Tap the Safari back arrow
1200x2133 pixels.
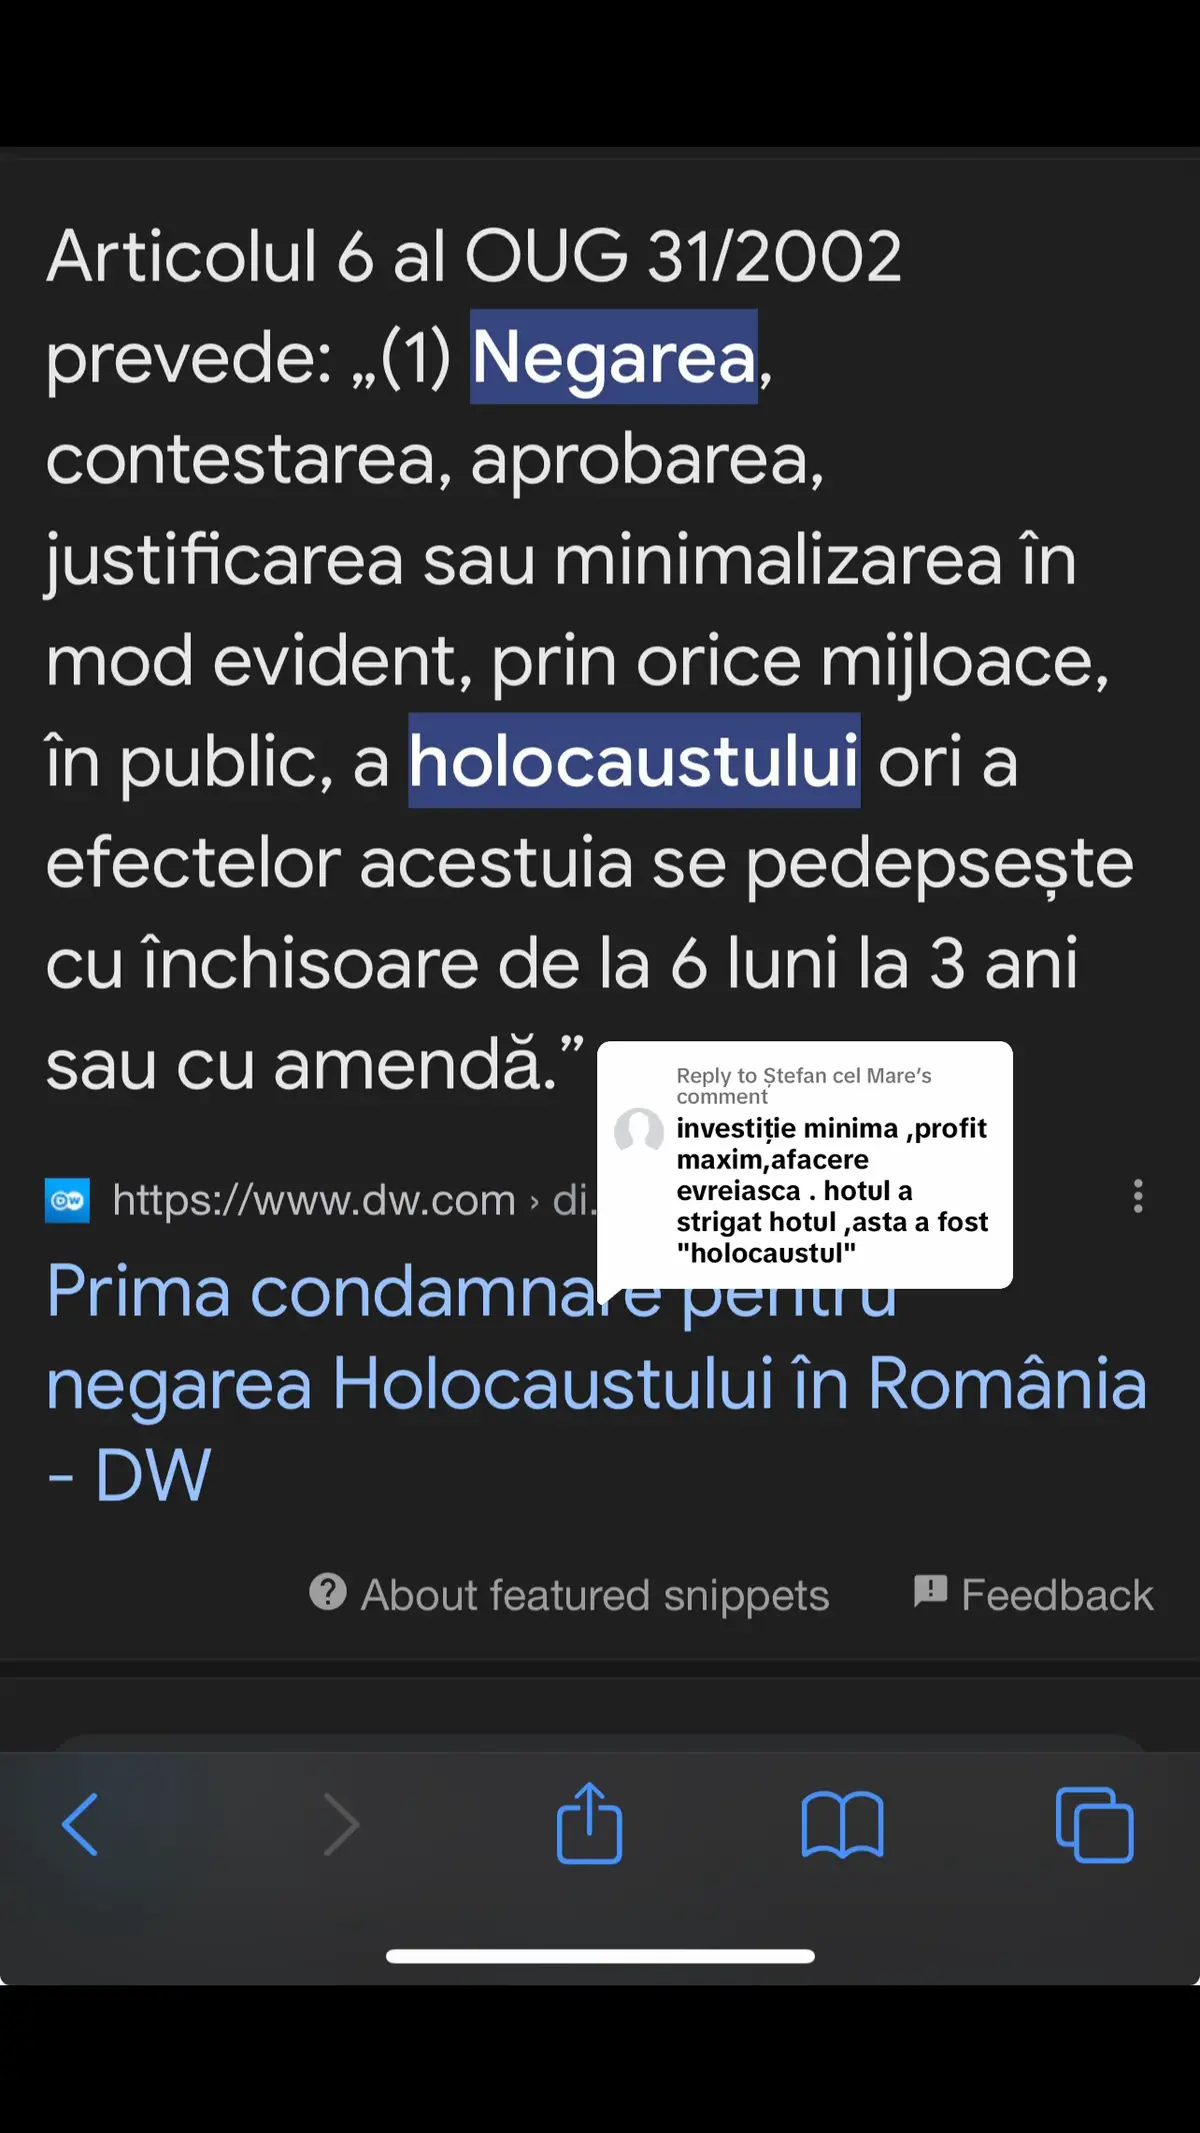pyautogui.click(x=80, y=1824)
